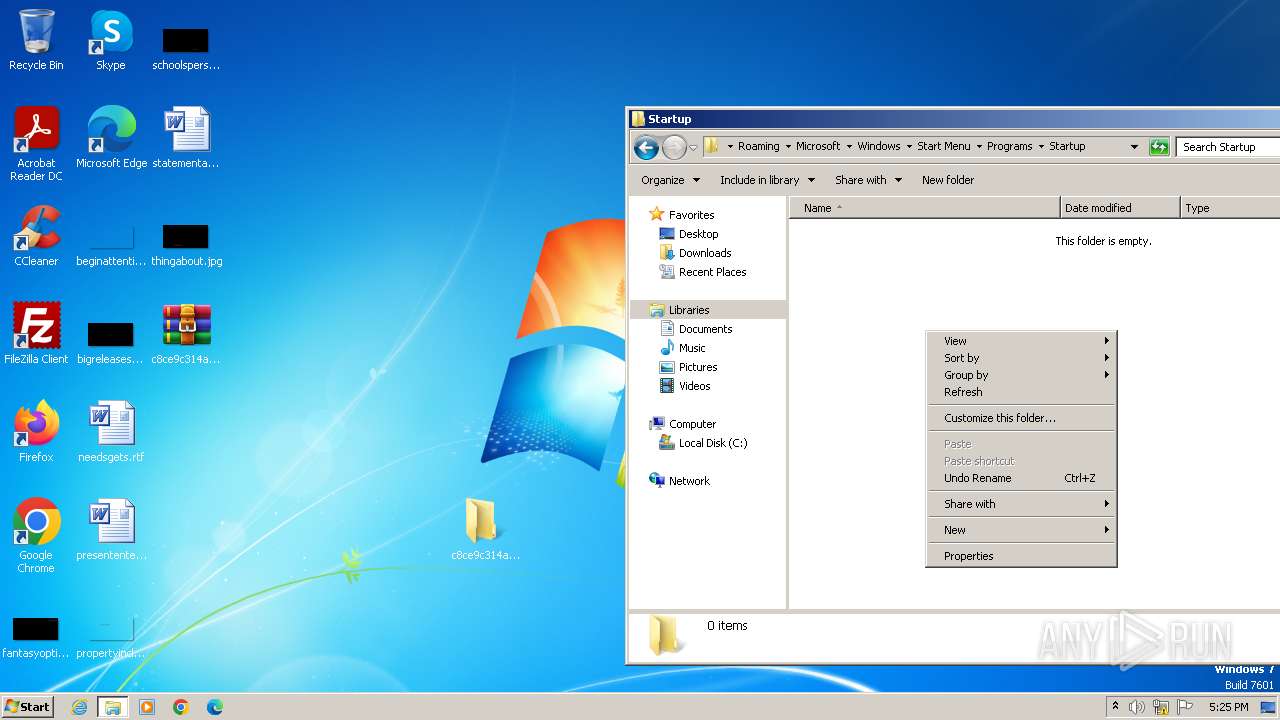Click the Action Center flag icon
The image size is (1280, 720).
point(1185,707)
